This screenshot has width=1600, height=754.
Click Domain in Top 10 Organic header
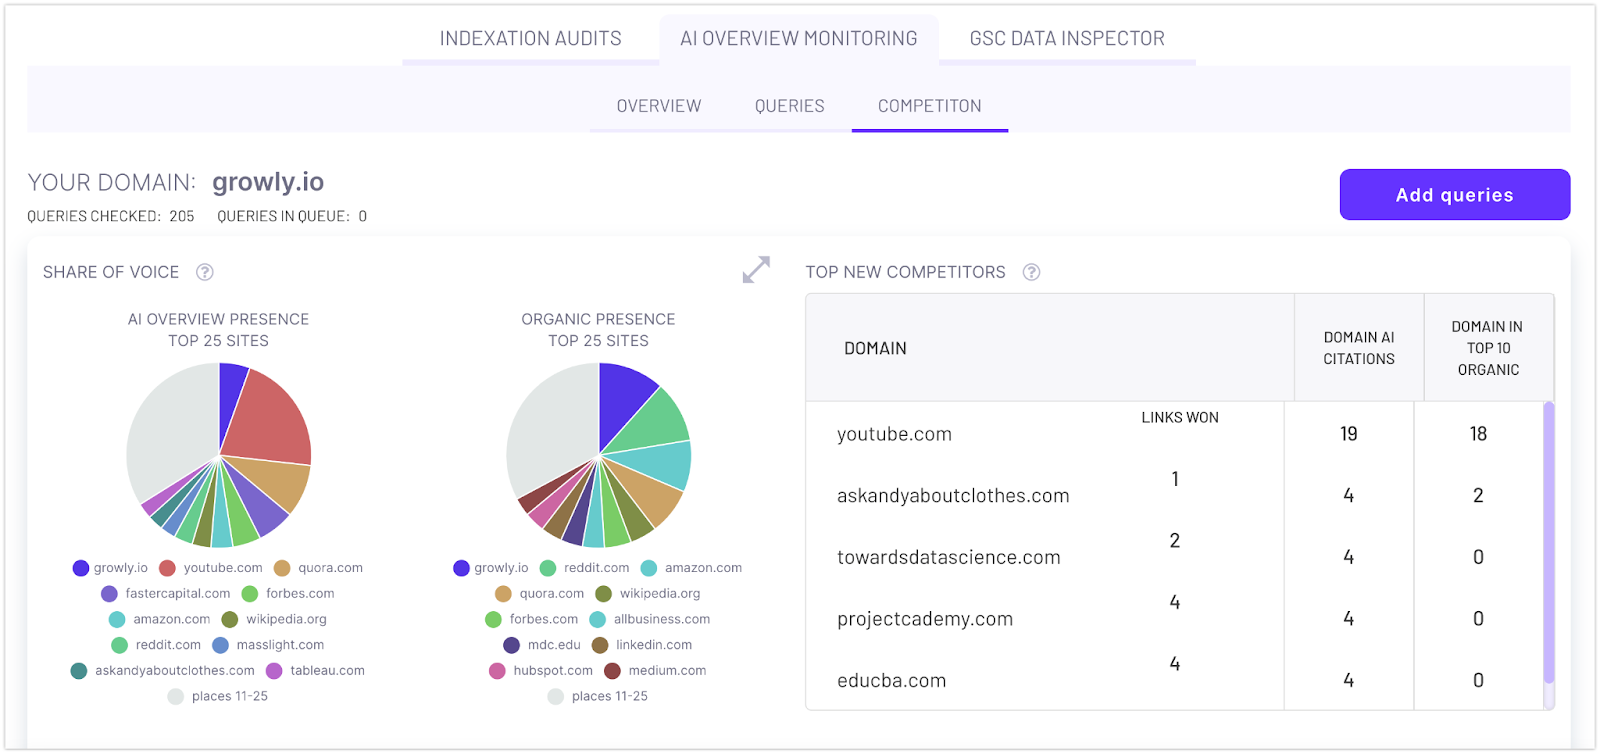[1488, 348]
